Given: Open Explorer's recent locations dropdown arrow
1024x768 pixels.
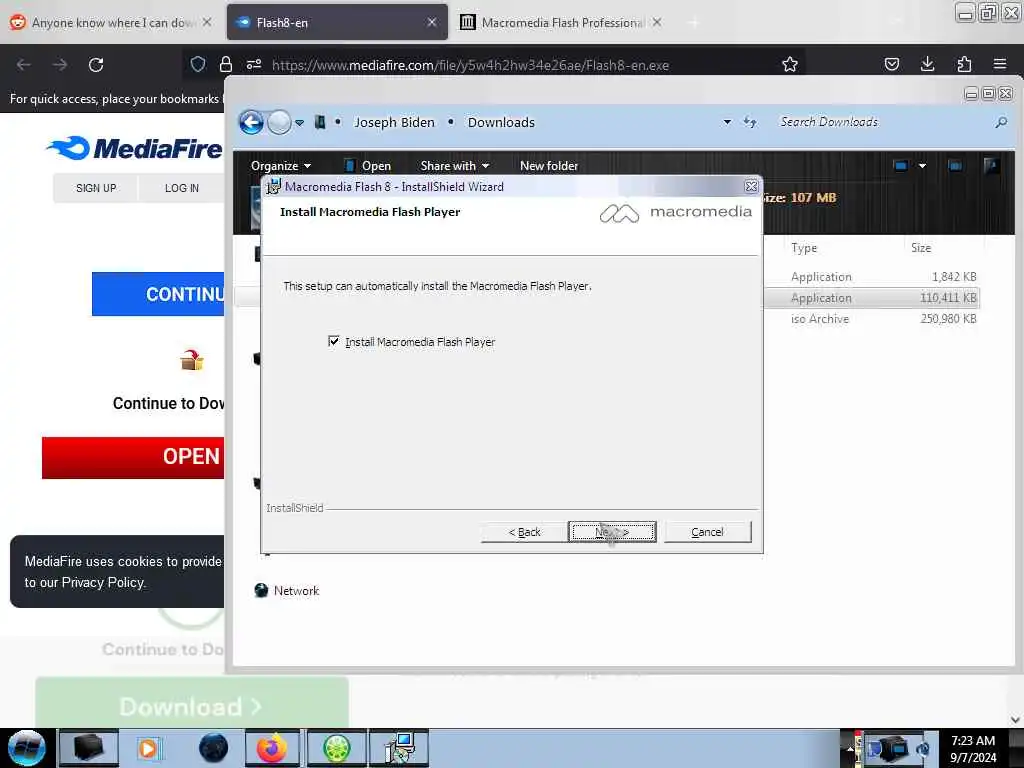Looking at the screenshot, I should pyautogui.click(x=299, y=123).
